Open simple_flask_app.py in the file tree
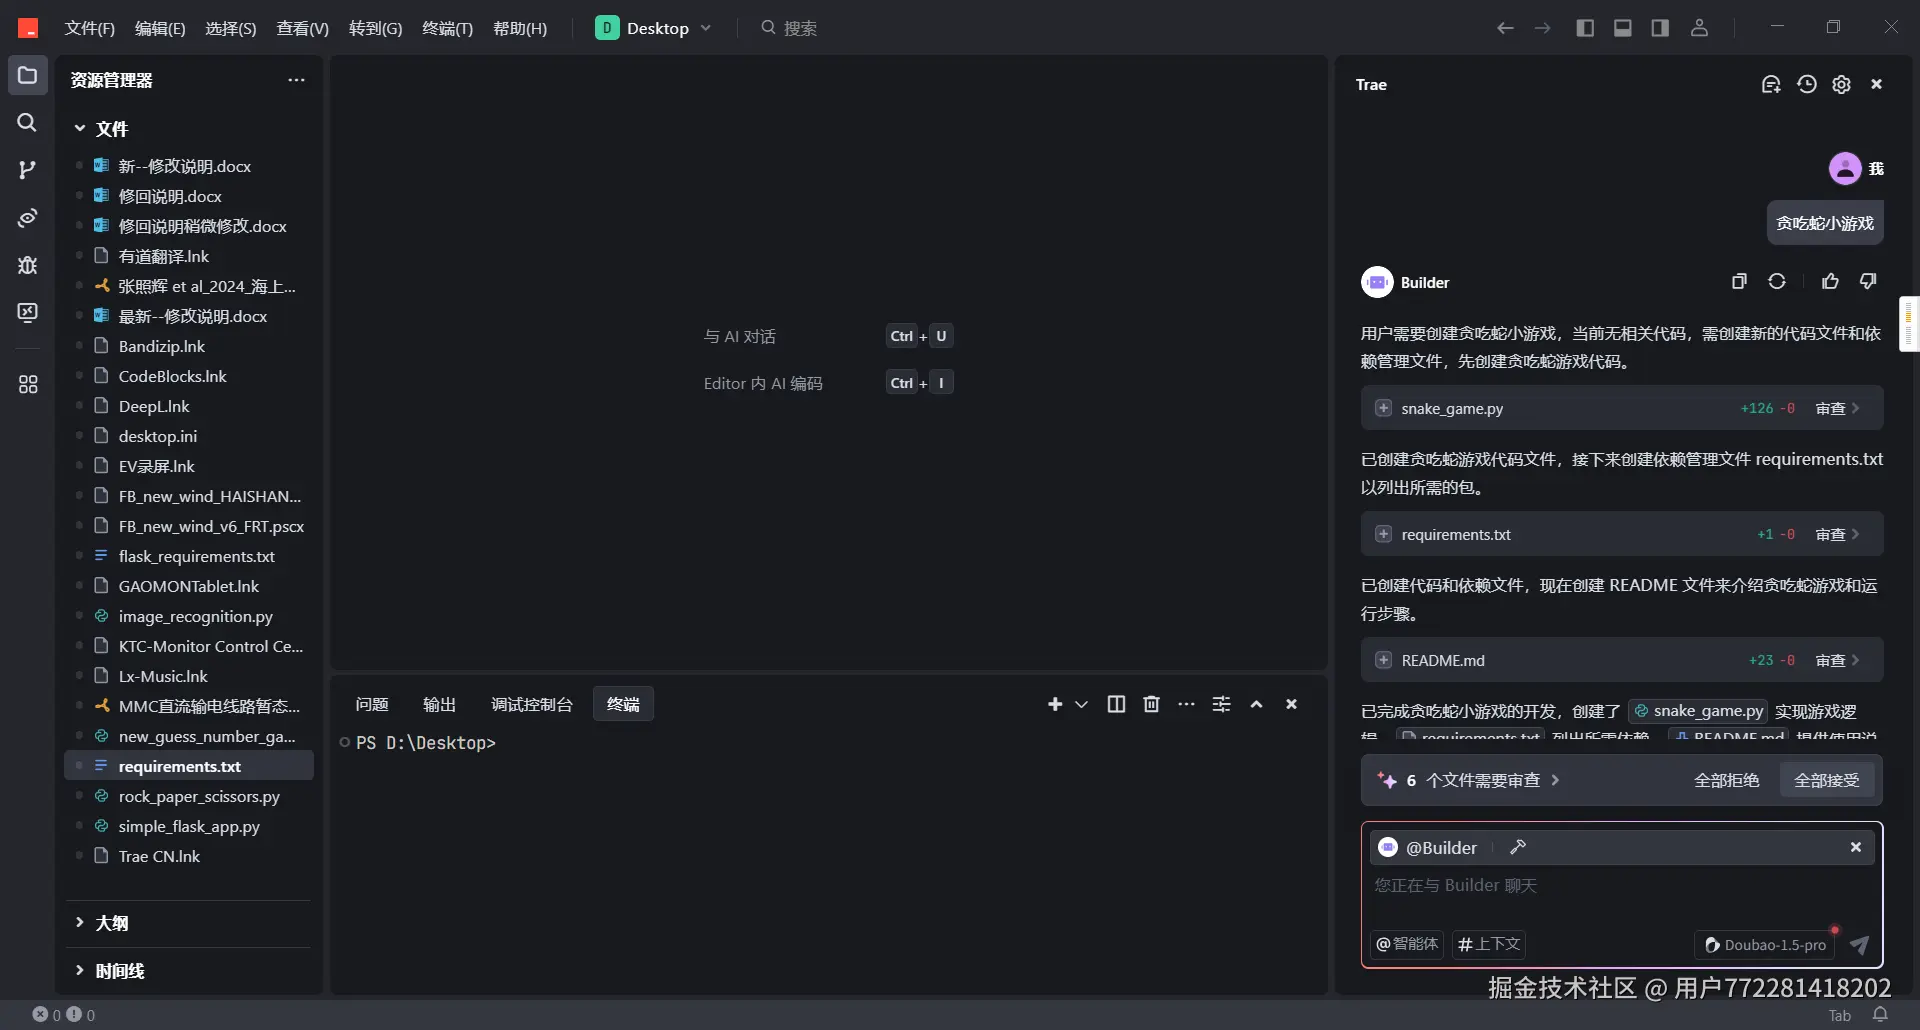1920x1030 pixels. coord(189,827)
